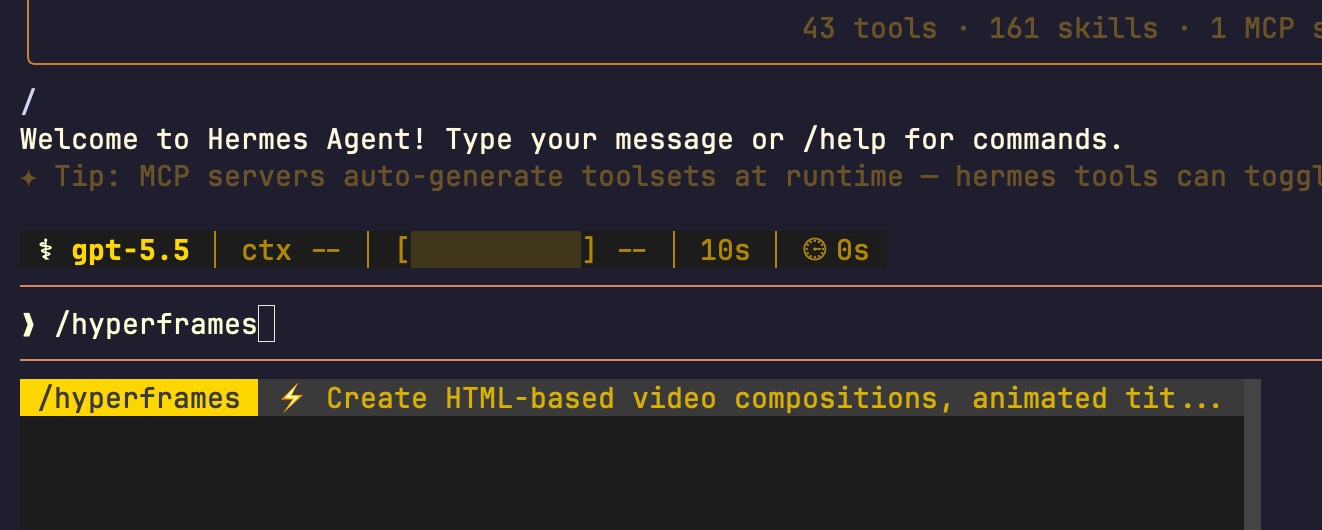Click the suggestion list scrollbar
The width and height of the screenshot is (1322, 530).
coord(1252,455)
